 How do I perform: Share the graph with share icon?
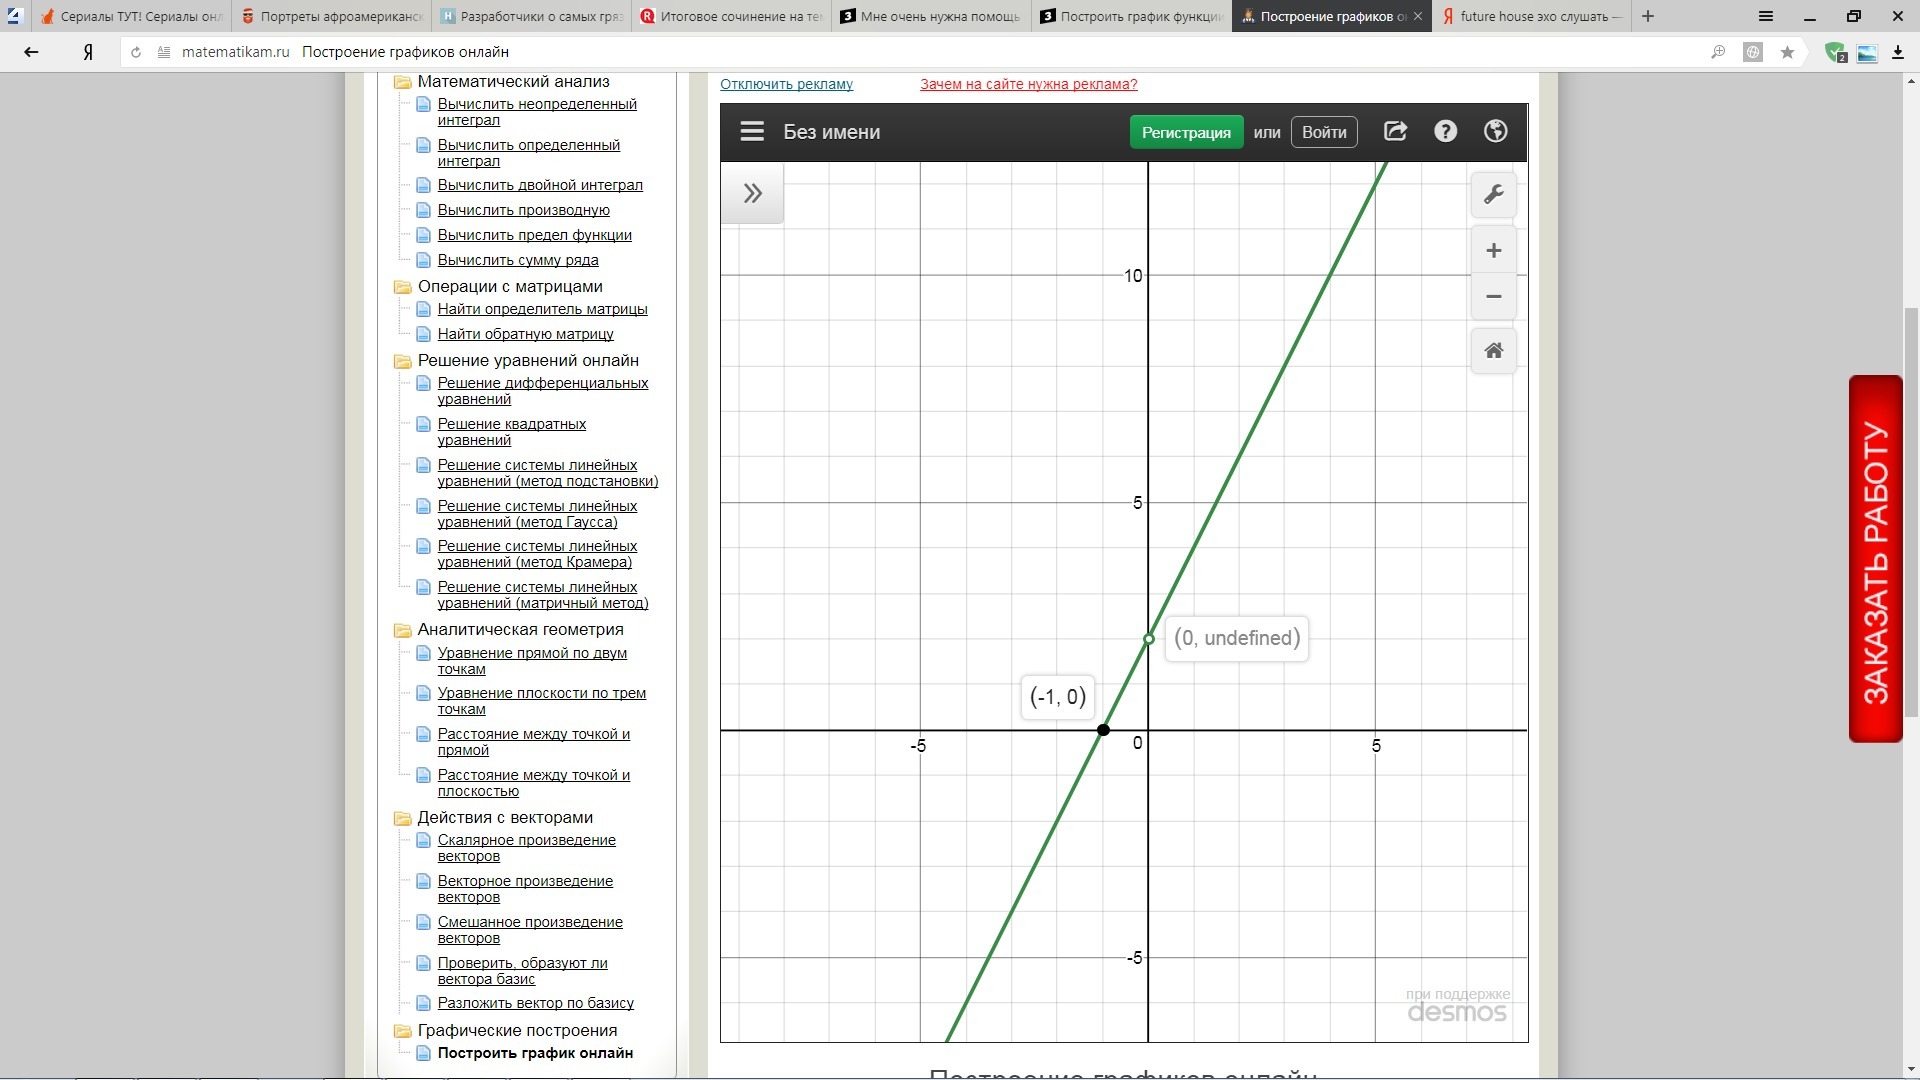(x=1395, y=131)
